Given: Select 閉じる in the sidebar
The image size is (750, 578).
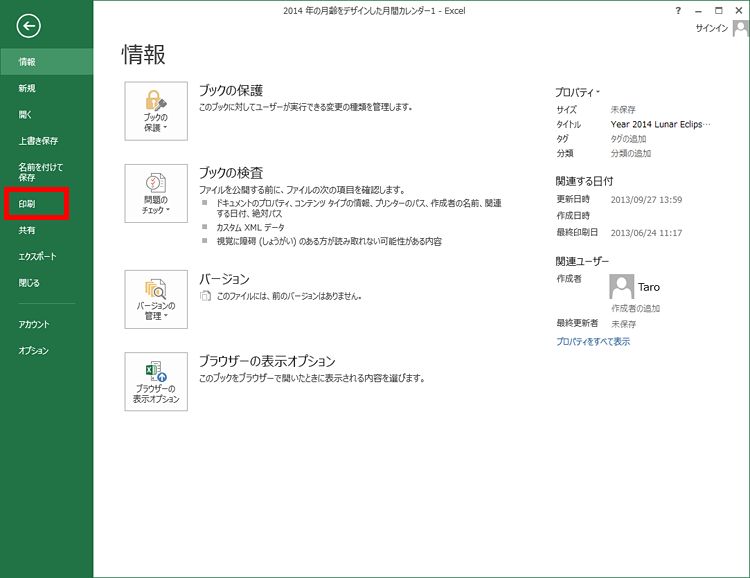Looking at the screenshot, I should [x=46, y=283].
